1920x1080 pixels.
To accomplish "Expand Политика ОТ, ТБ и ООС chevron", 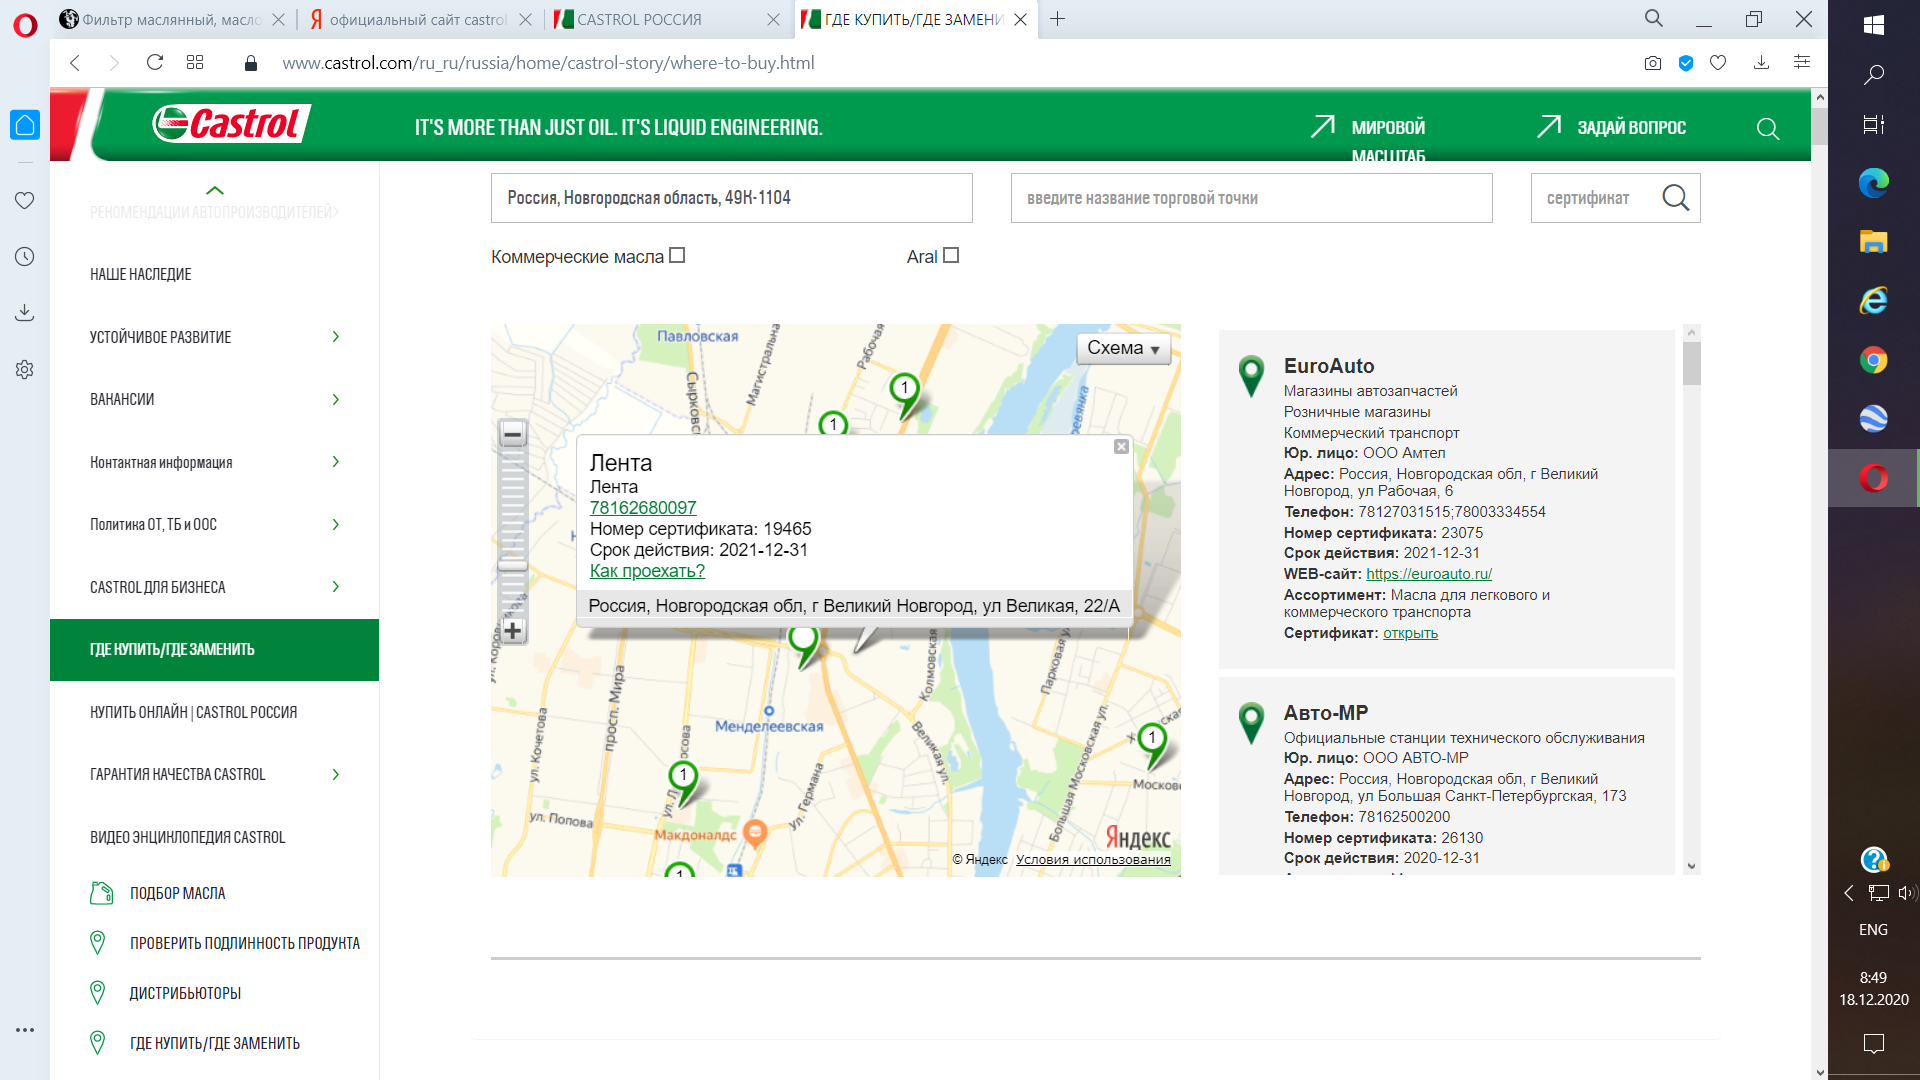I will point(336,524).
